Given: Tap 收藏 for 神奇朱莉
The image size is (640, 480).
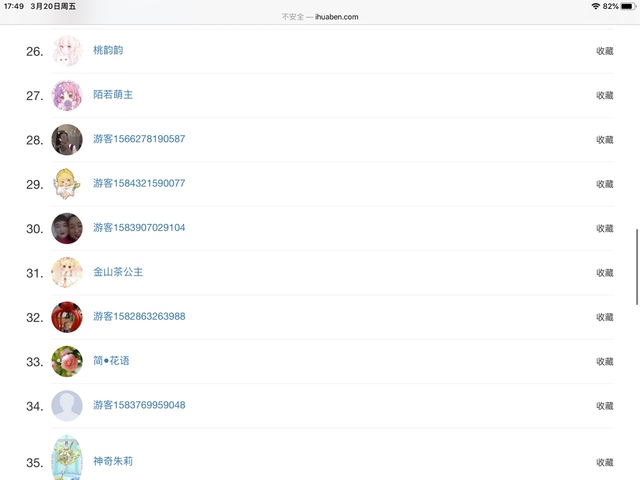Looking at the screenshot, I should click(604, 462).
